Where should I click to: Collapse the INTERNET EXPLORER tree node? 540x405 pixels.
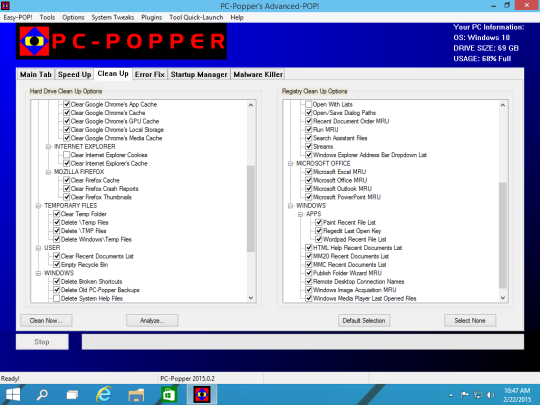[49, 146]
